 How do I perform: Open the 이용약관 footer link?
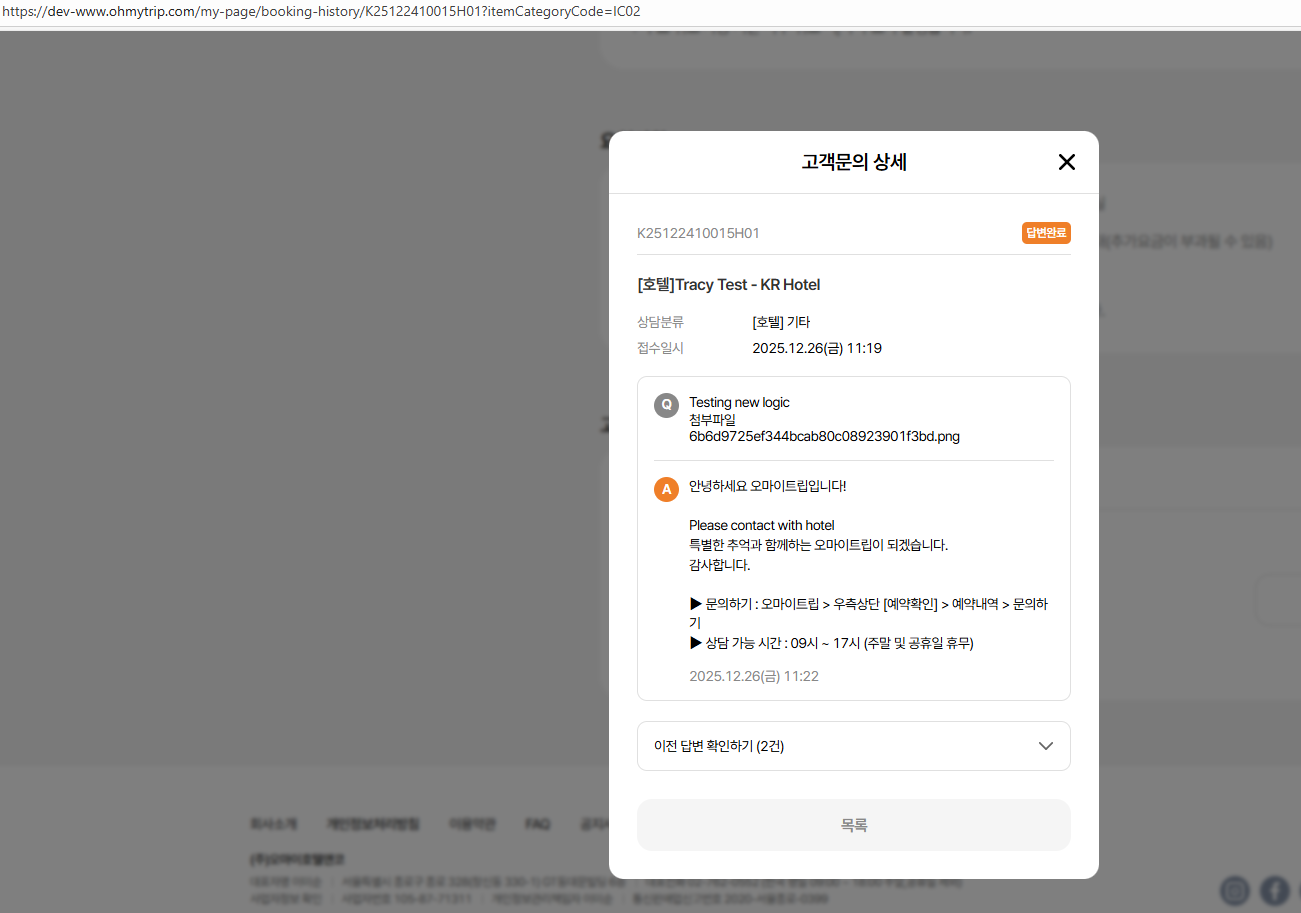(x=472, y=825)
